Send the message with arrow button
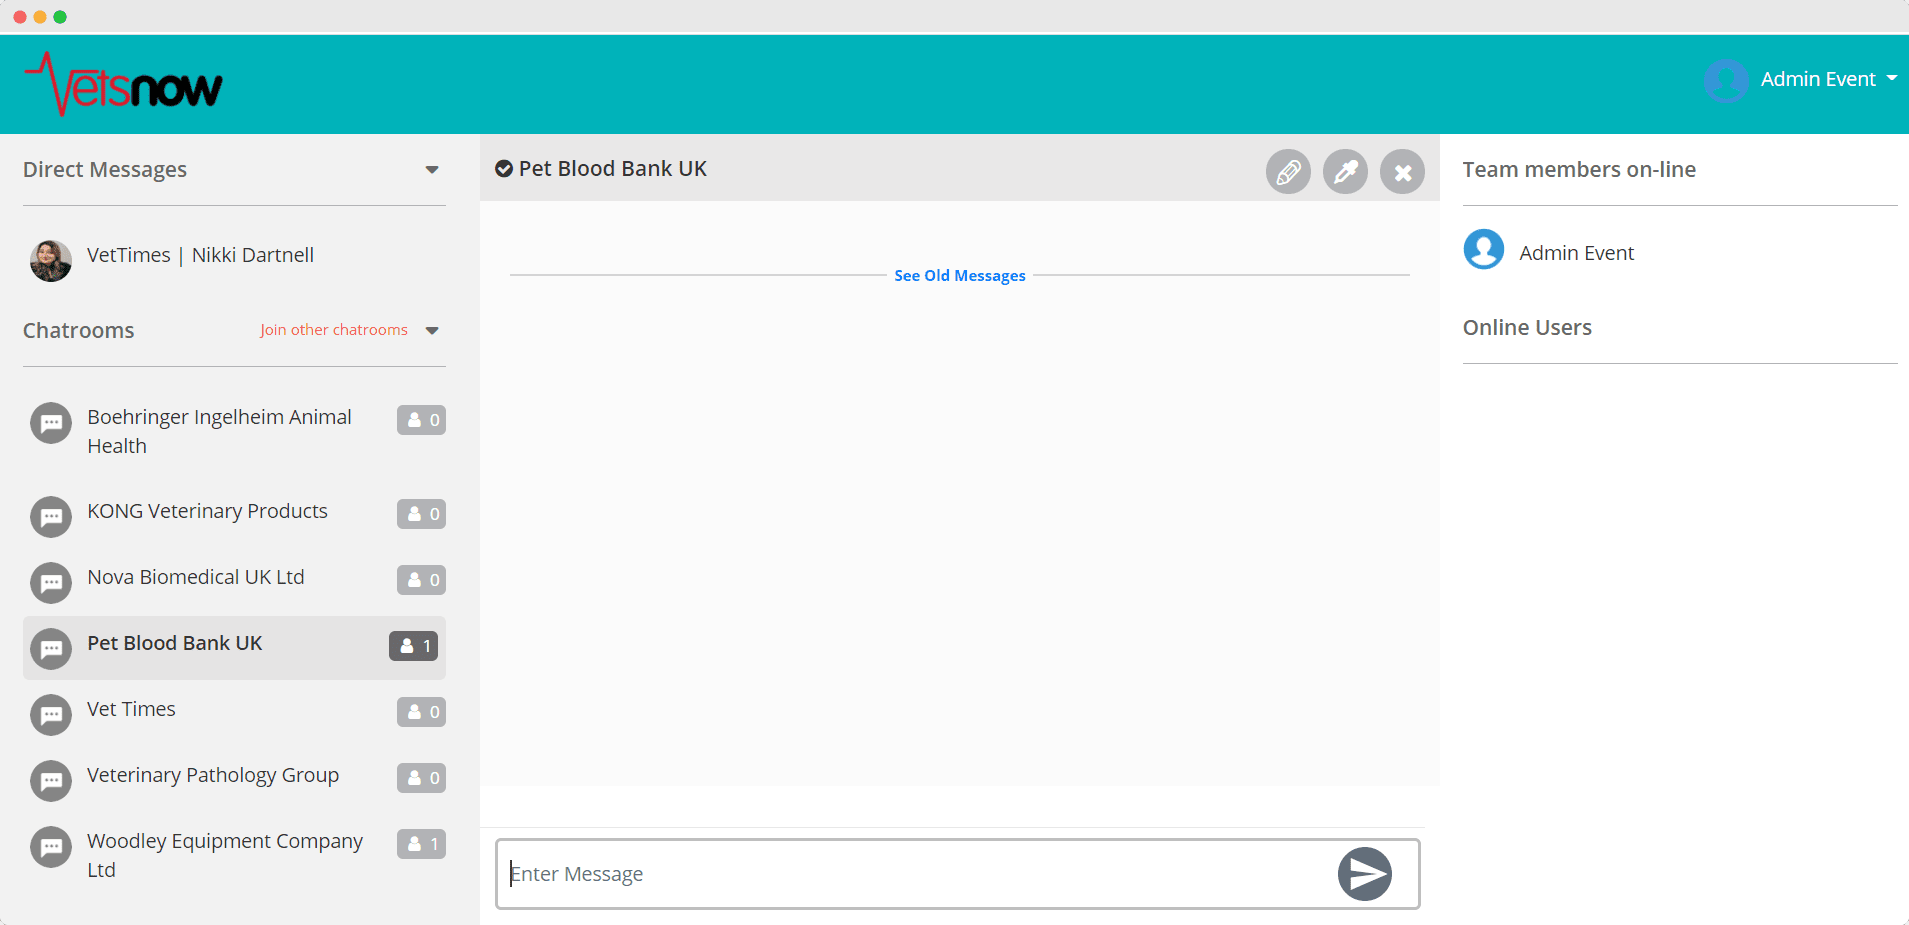 click(1365, 874)
